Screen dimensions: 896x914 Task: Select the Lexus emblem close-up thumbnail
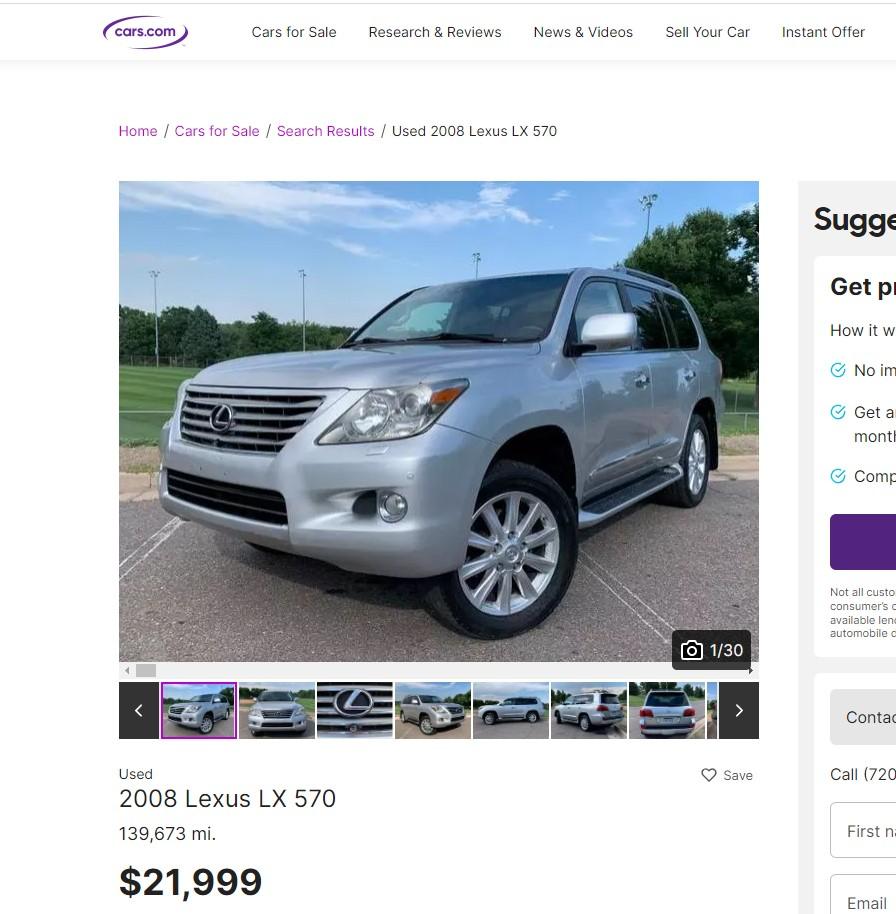pos(355,711)
